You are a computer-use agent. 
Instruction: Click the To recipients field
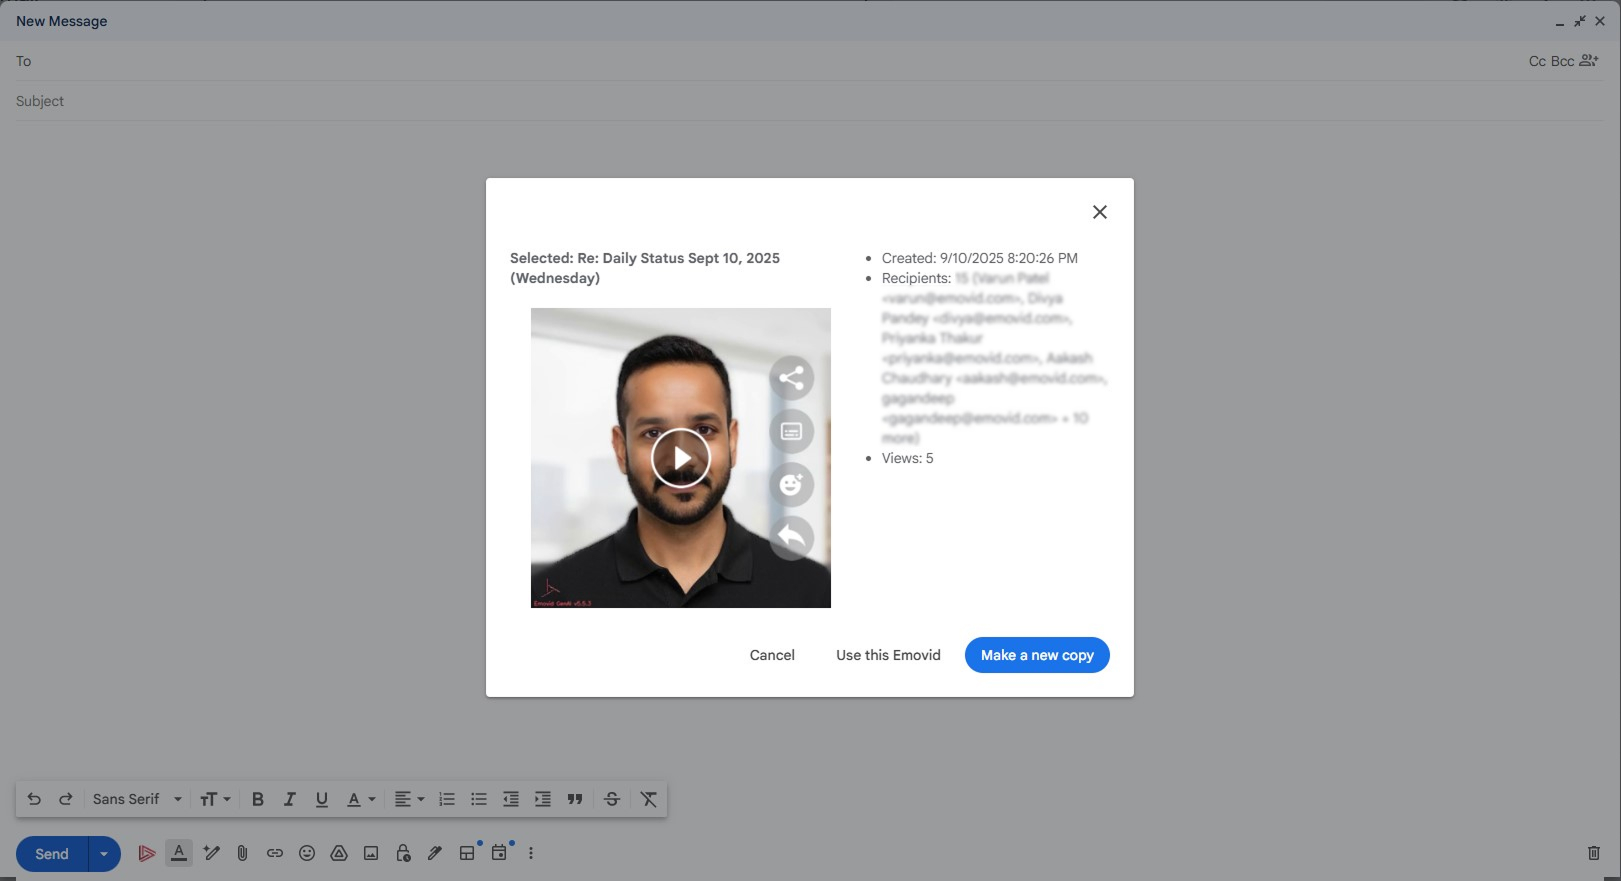(x=770, y=61)
